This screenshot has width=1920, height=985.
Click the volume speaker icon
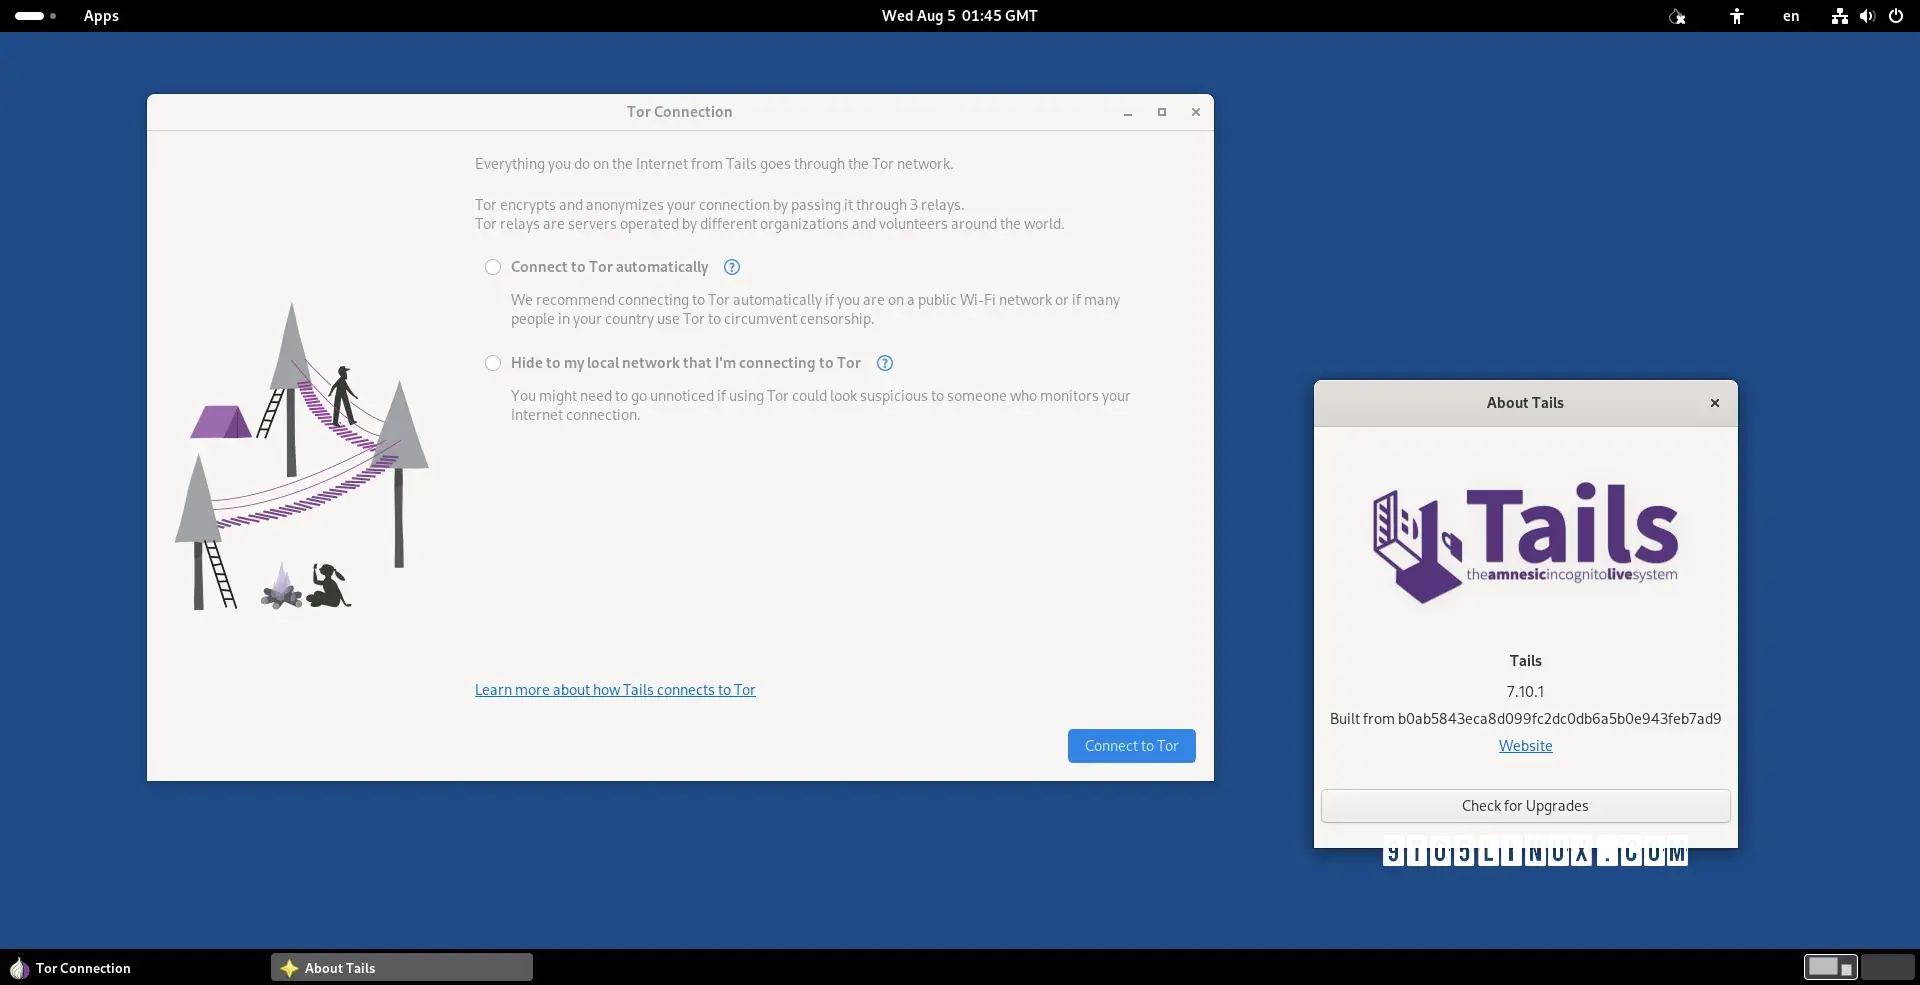[1867, 16]
